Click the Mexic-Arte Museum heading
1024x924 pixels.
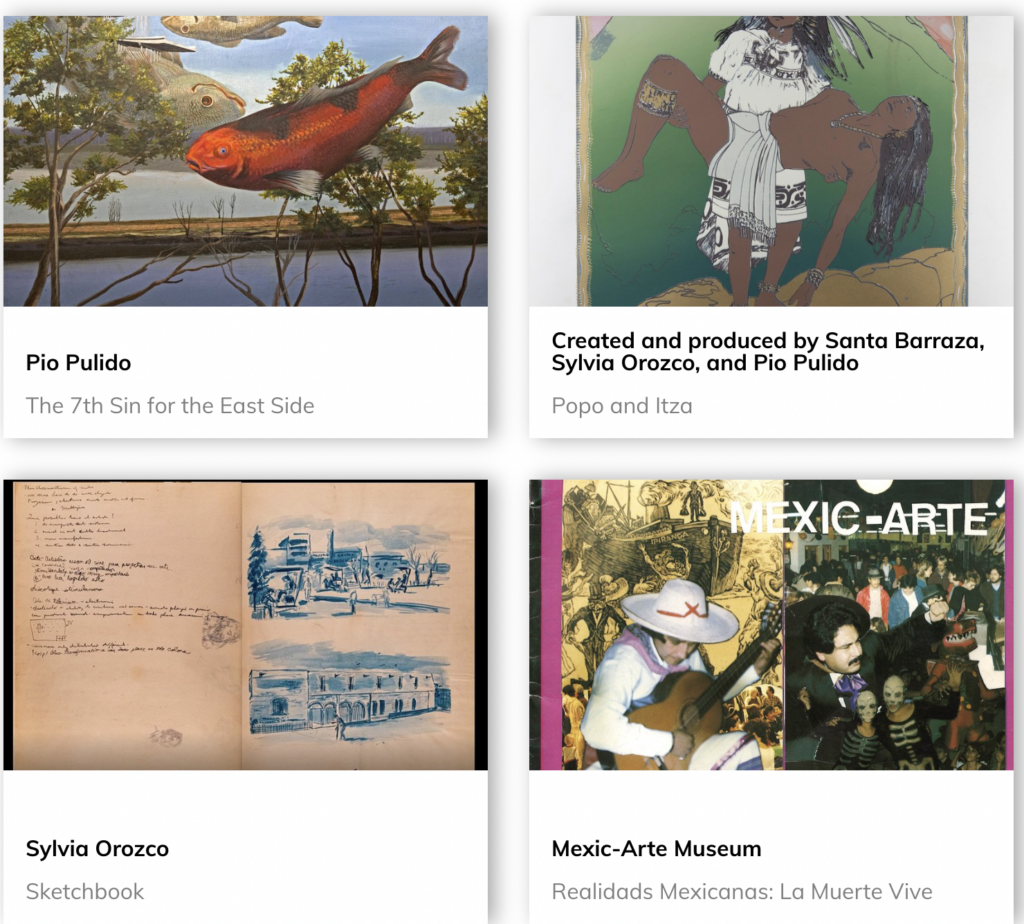[x=656, y=848]
